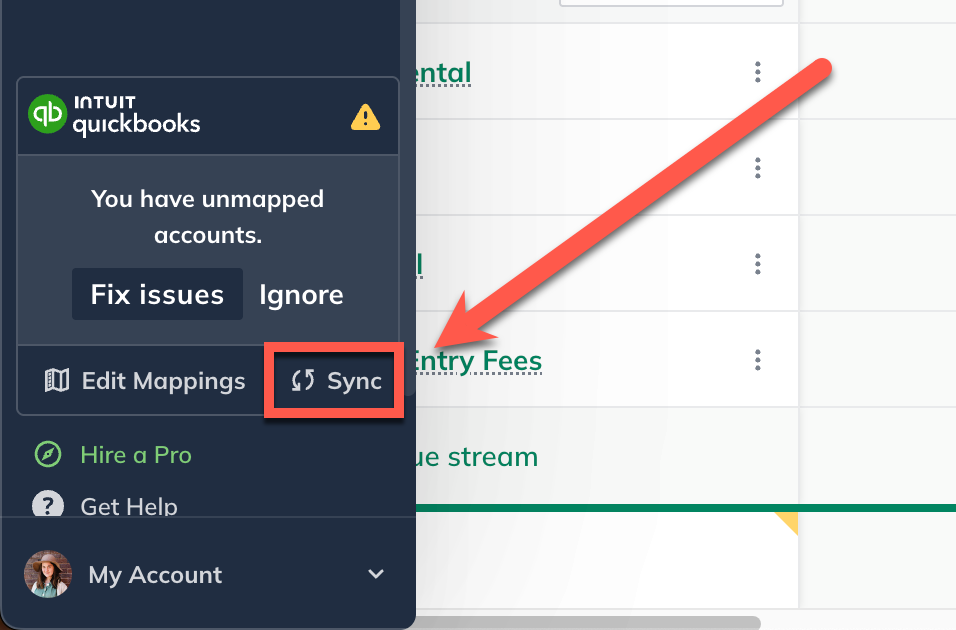This screenshot has height=630, width=956.
Task: Click the Ignore option for unmapped accounts
Action: pos(301,294)
